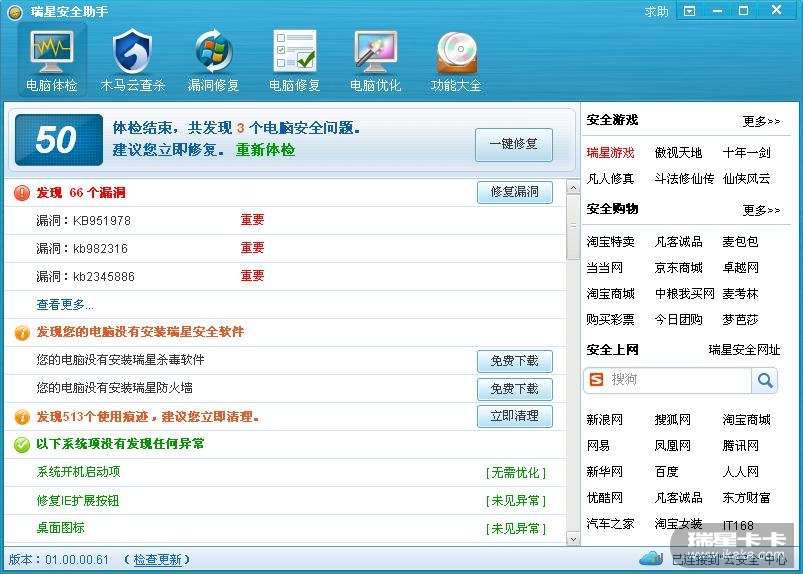Open the 优酷网 site link
Screen dimensions: 803x574
[604, 498]
